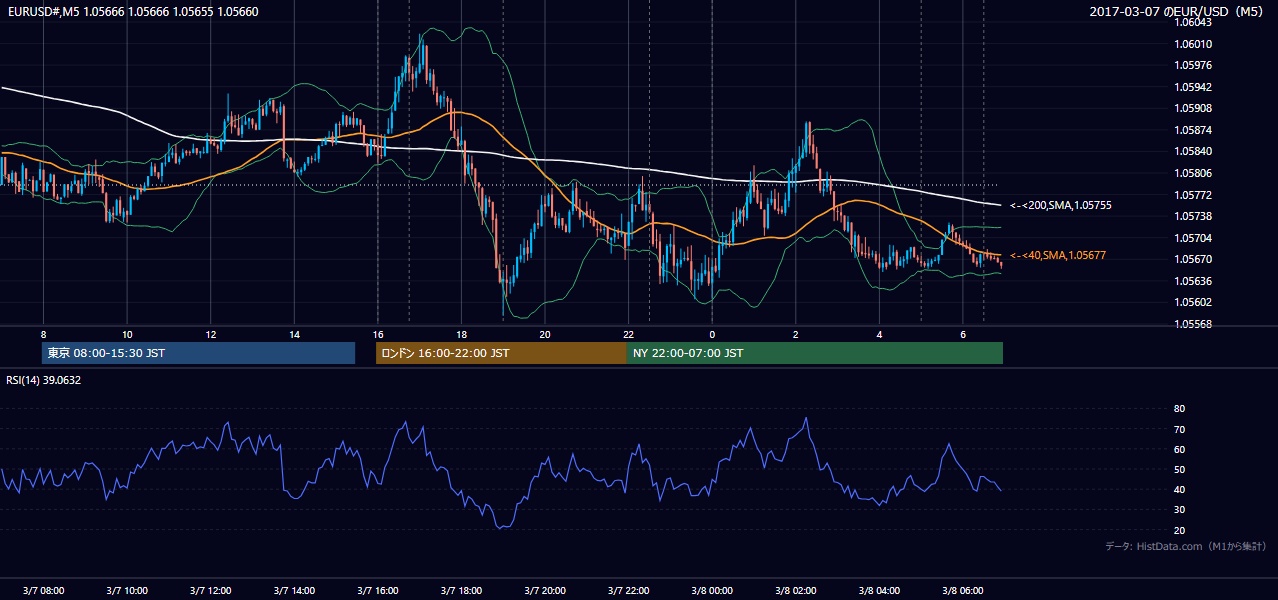Viewport: 1278px width, 600px height.
Task: Click the 3/8 06:00 bottom time label
Action: pyautogui.click(x=962, y=590)
